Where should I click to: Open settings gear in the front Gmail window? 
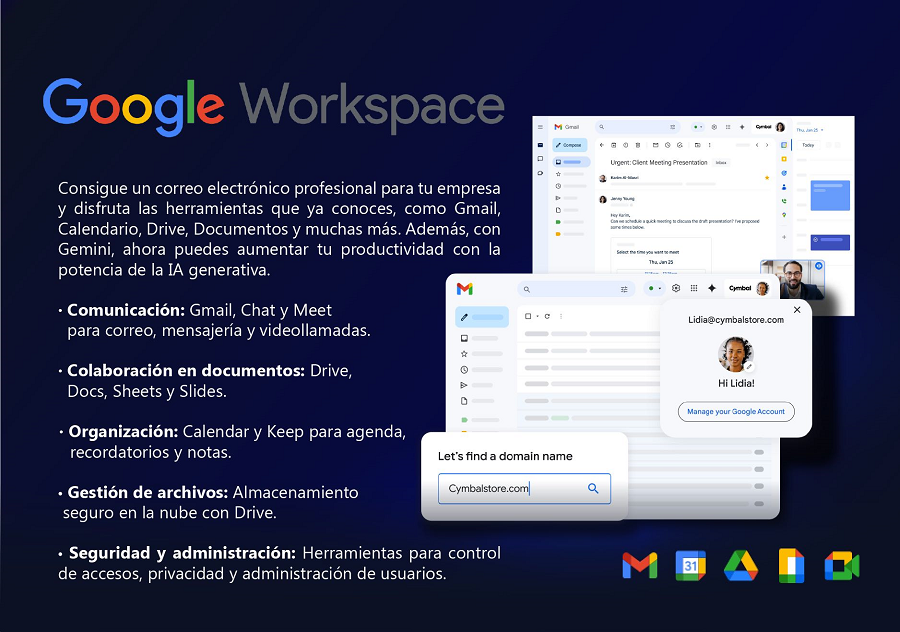(676, 288)
